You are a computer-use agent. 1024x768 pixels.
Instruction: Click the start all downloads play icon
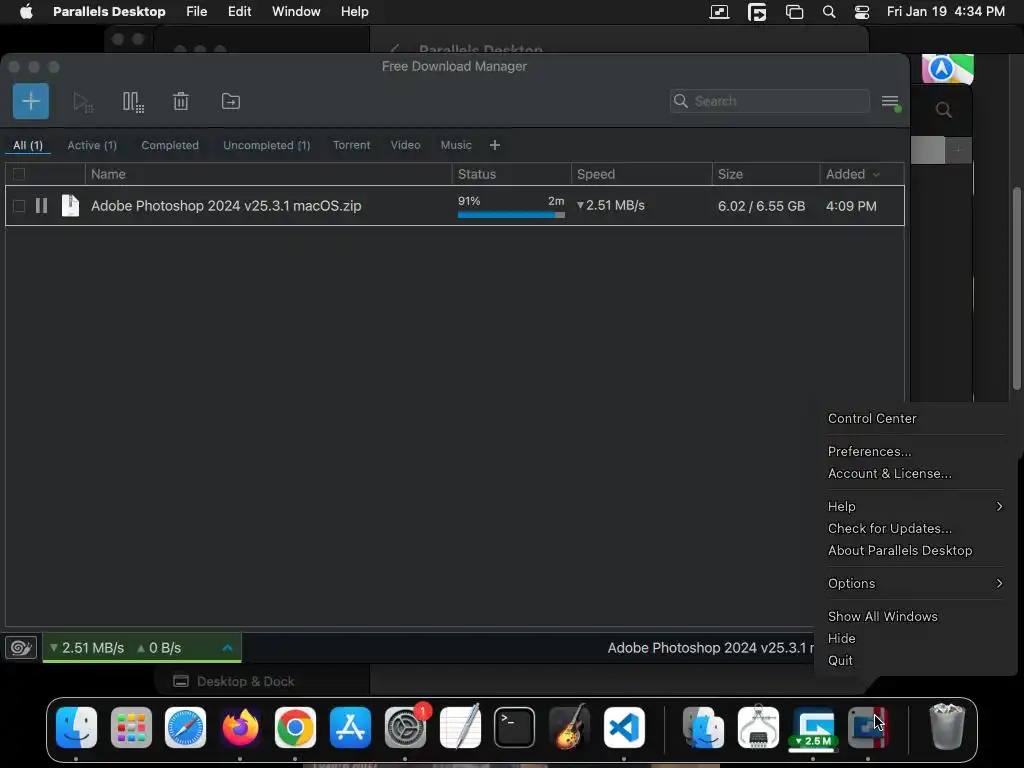click(x=82, y=102)
